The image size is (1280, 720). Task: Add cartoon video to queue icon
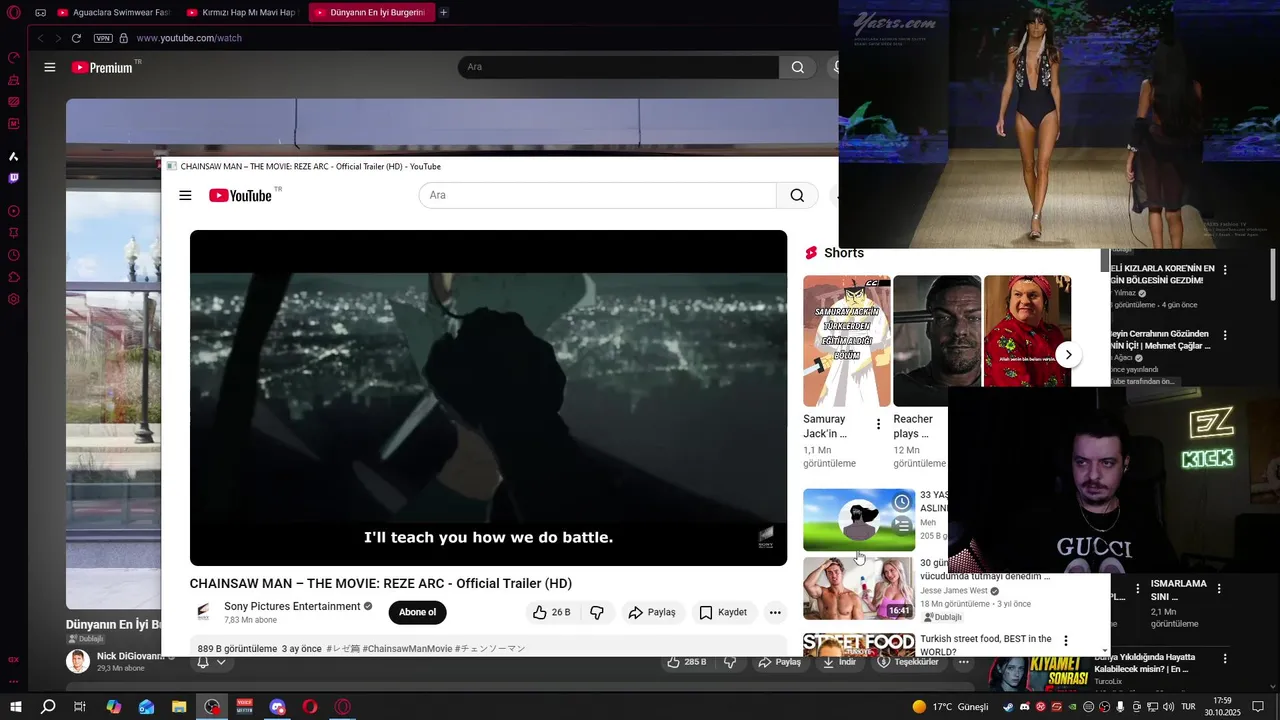(902, 524)
